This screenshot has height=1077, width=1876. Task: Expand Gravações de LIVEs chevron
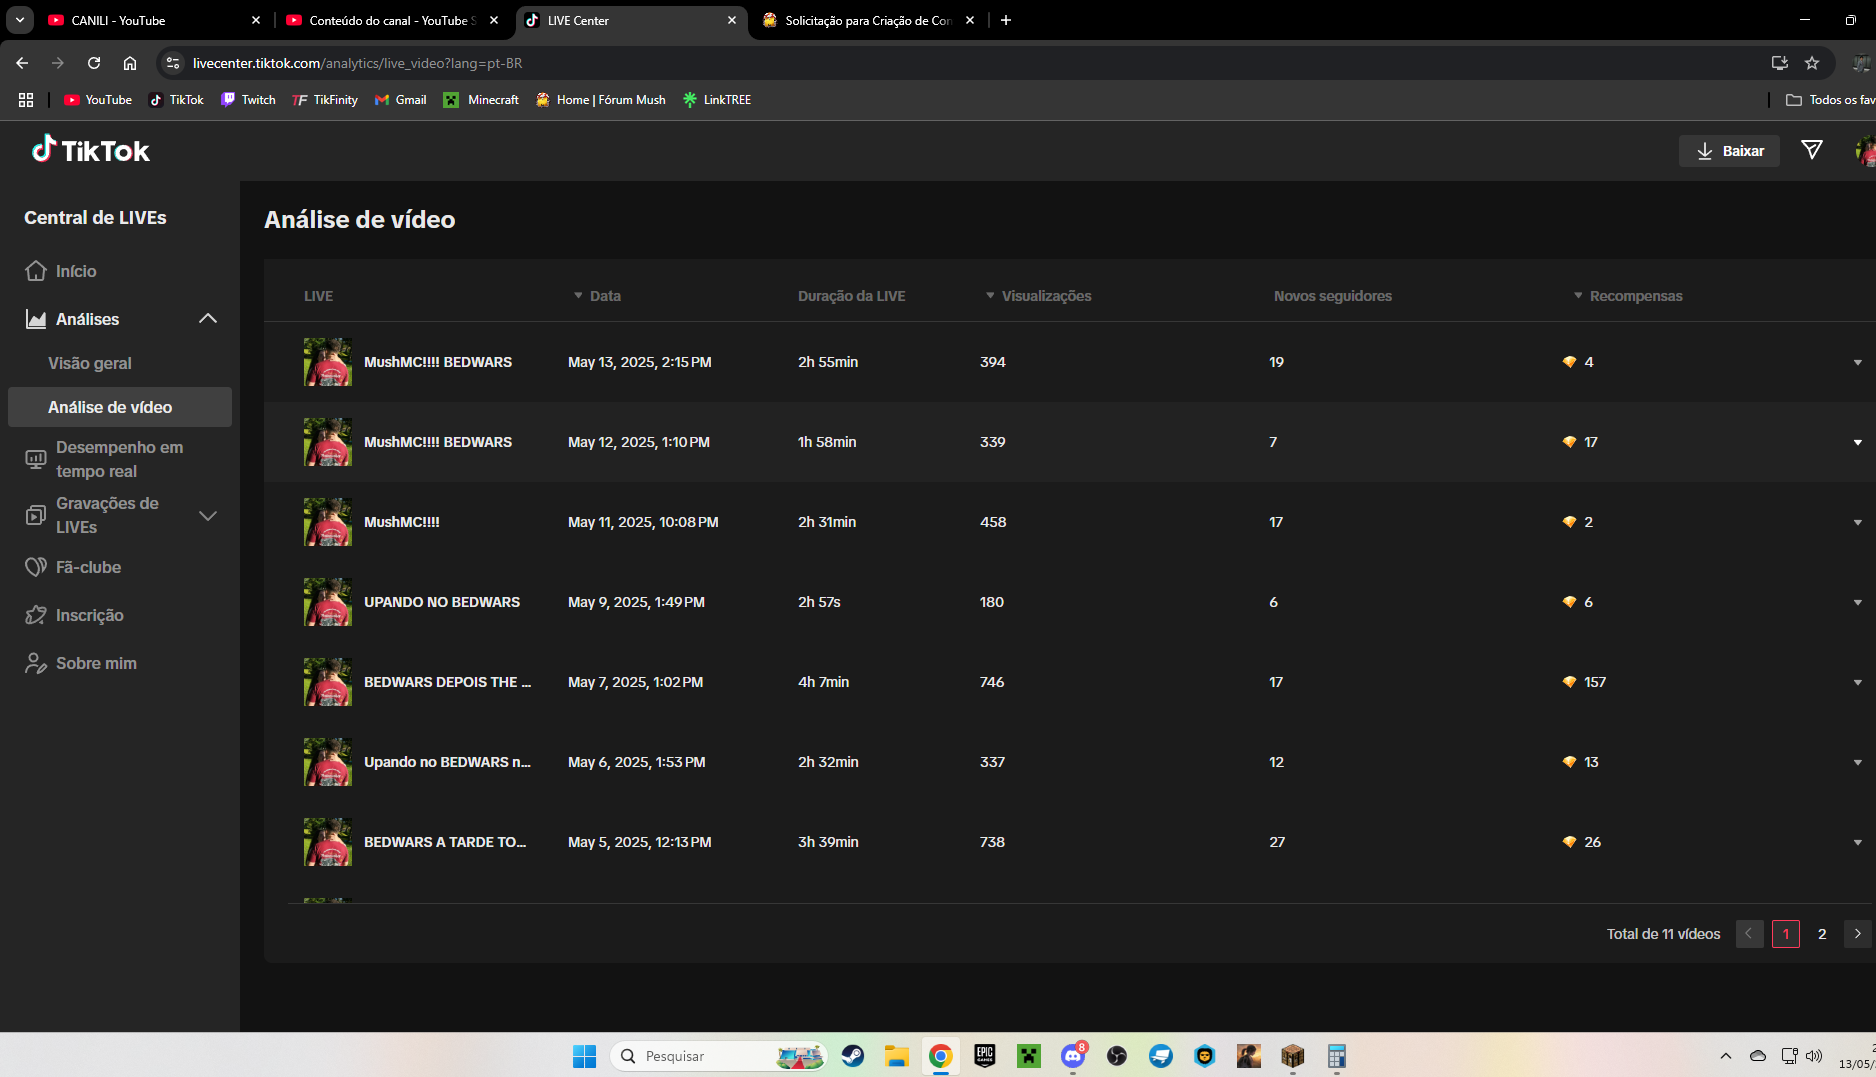point(208,515)
